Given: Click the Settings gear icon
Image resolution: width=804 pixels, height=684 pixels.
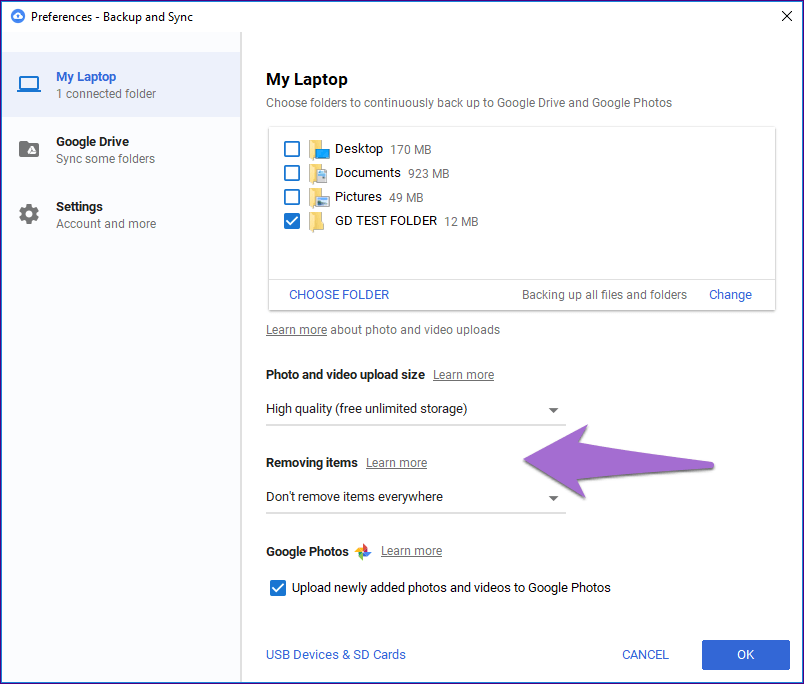Looking at the screenshot, I should pos(29,214).
